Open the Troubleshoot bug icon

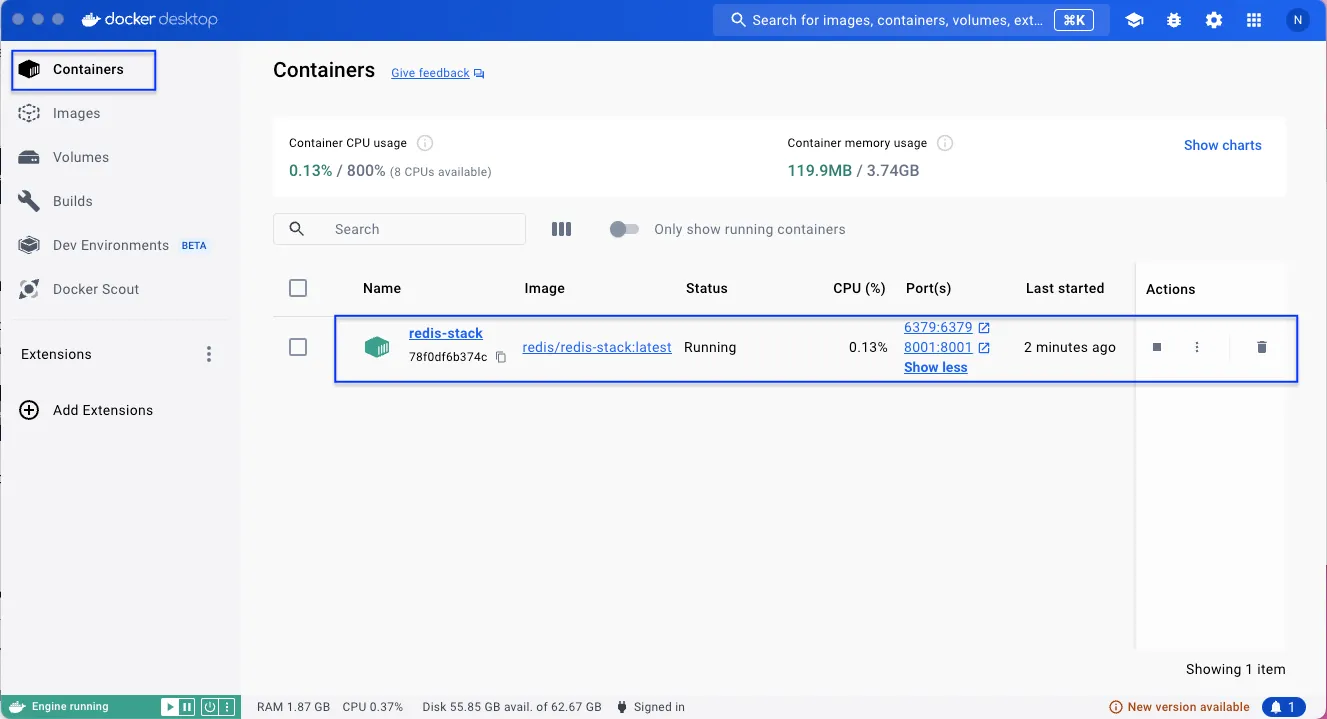tap(1174, 20)
